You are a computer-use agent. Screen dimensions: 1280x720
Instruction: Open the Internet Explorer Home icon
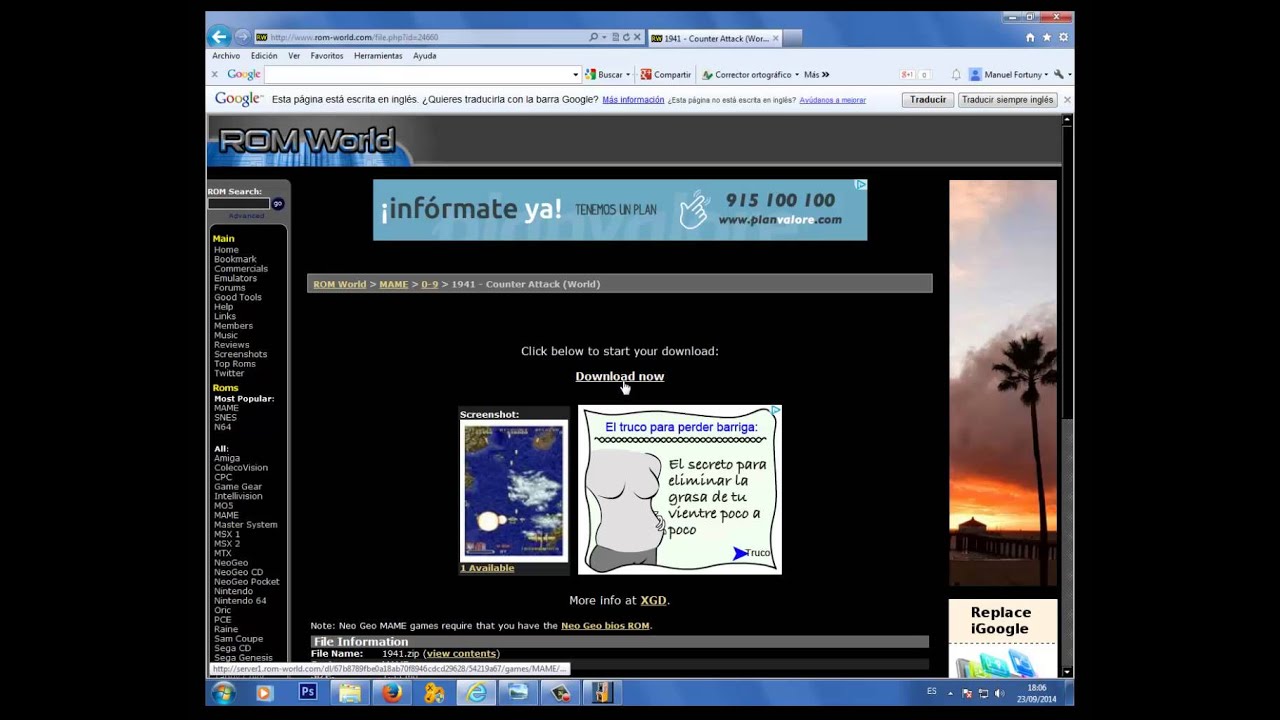point(1030,37)
